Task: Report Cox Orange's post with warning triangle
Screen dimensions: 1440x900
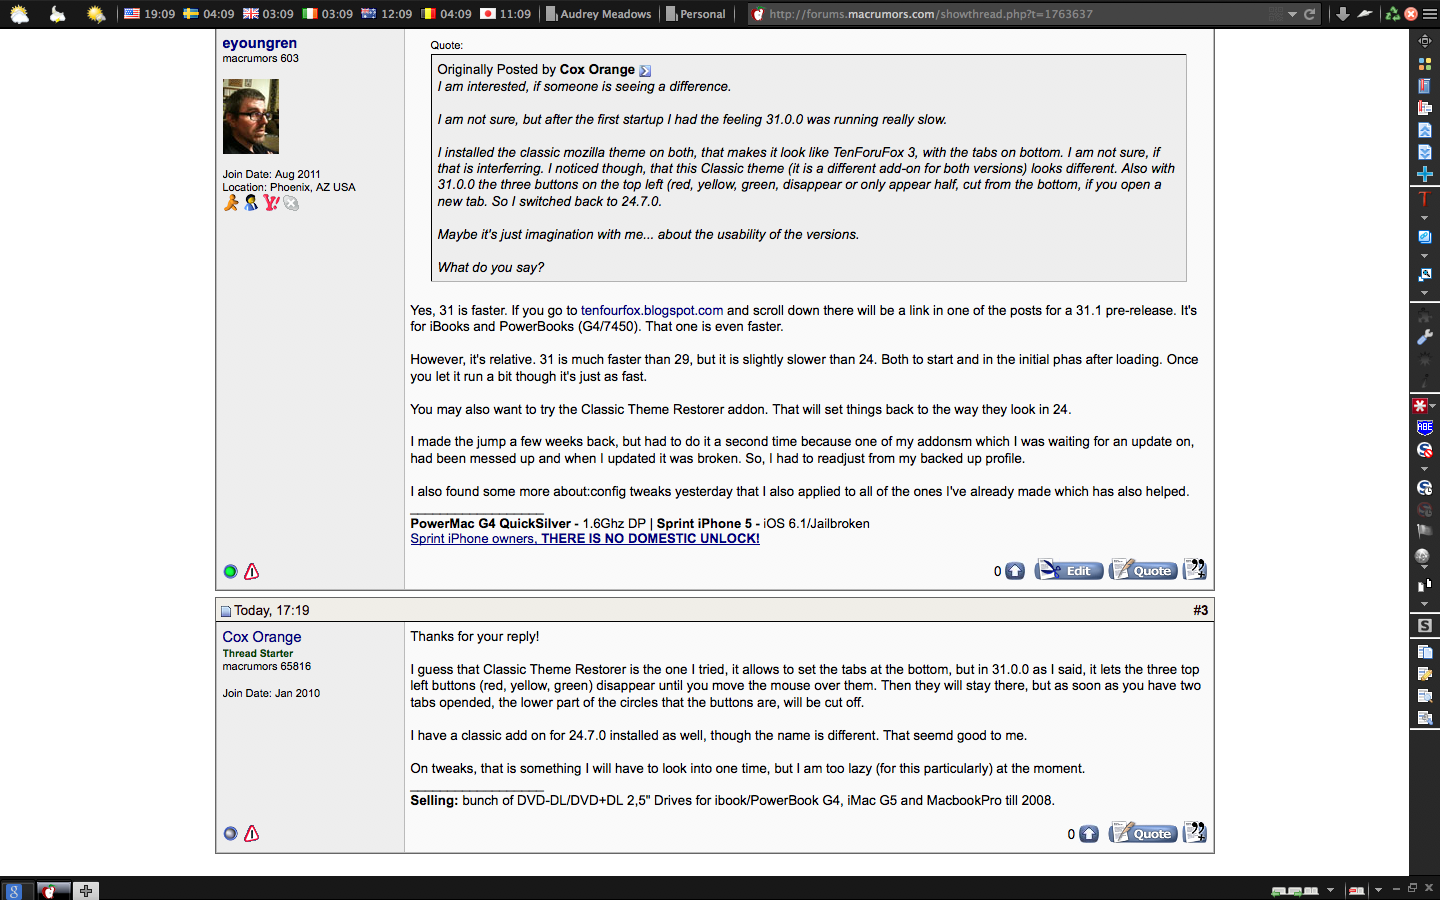Action: click(x=252, y=833)
